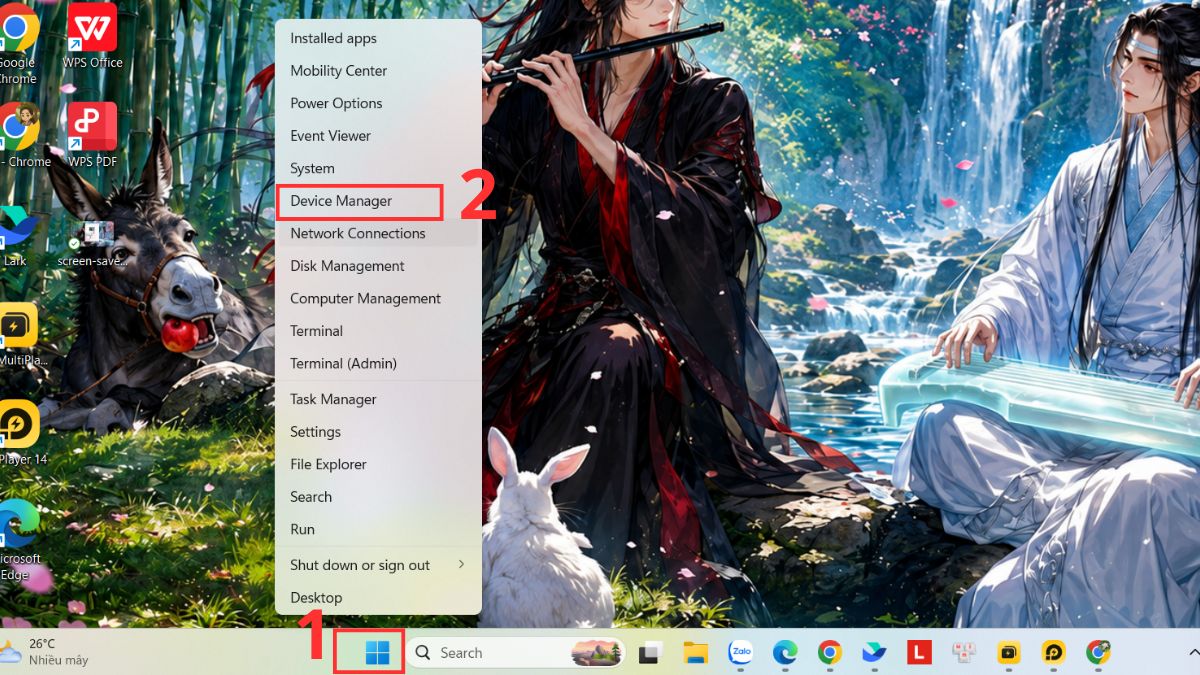The height and width of the screenshot is (675, 1200).
Task: Select the MultiPlayer desktop shortcut
Action: (x=18, y=335)
